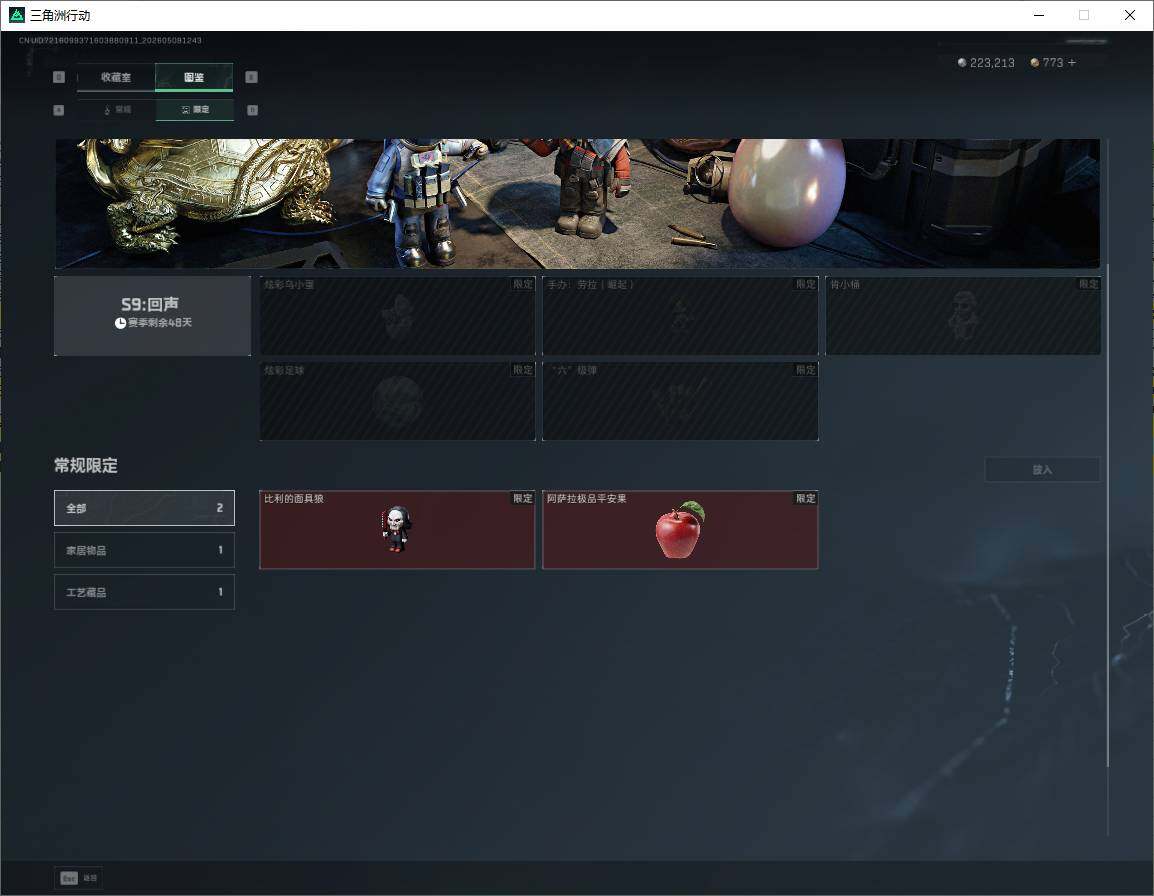The height and width of the screenshot is (896, 1154).
Task: Click 限定 tag on 比利的面具狼 card
Action: 523,498
